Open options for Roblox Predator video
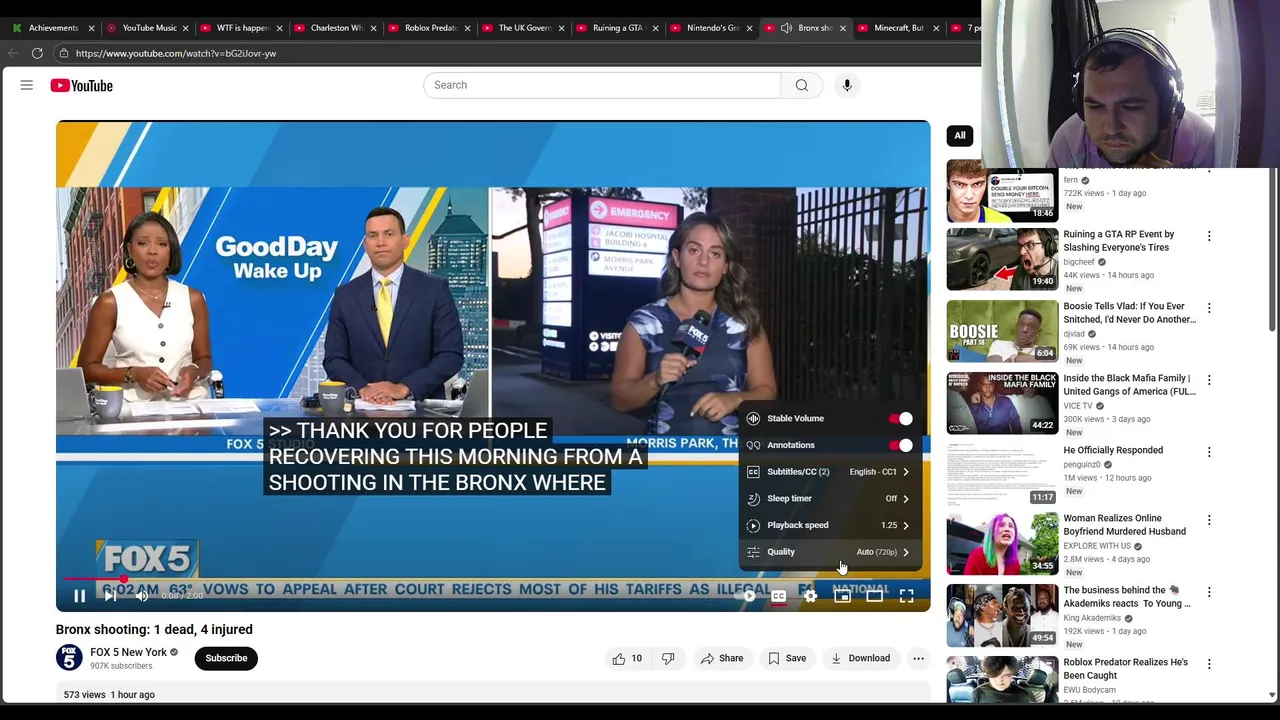The width and height of the screenshot is (1280, 720). pos(1209,664)
